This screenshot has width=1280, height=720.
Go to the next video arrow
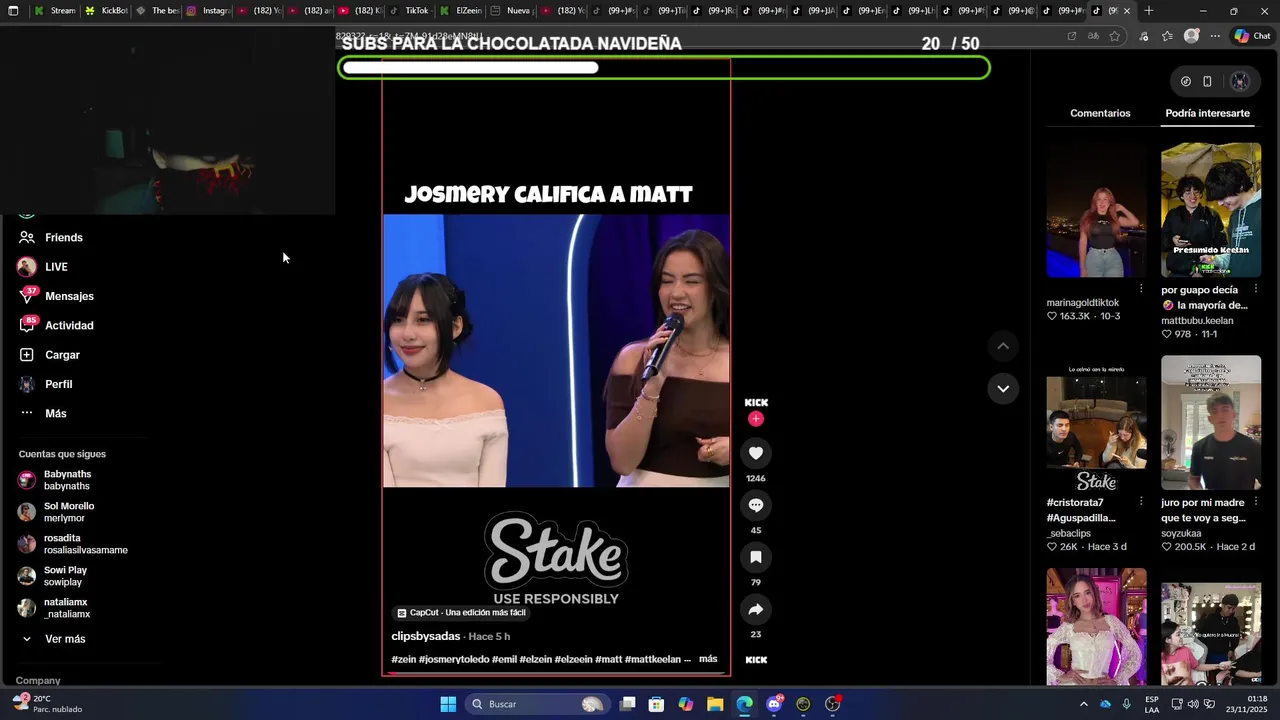[1003, 388]
